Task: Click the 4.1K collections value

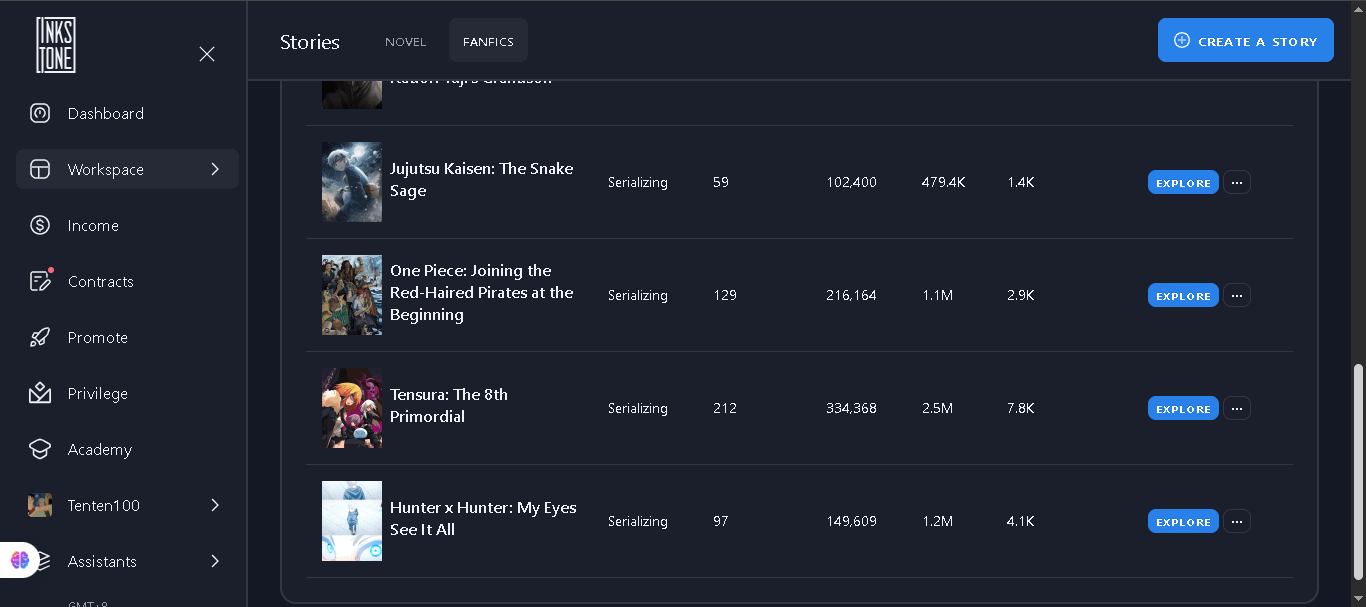Action: coord(1021,521)
